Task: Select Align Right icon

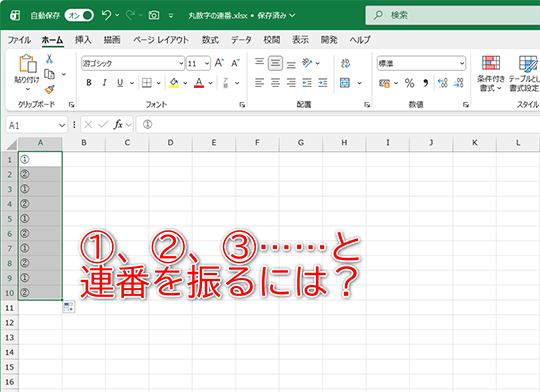Action: coord(291,83)
